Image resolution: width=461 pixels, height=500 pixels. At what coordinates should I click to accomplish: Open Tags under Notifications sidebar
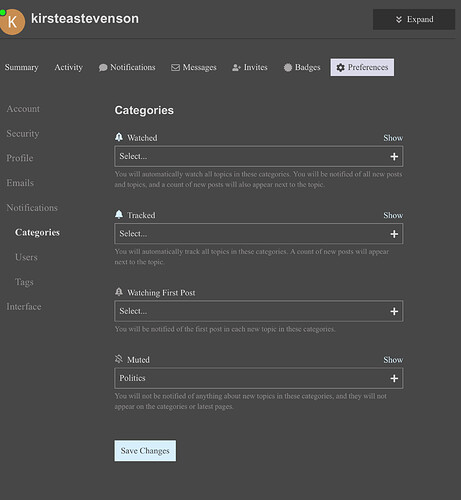coord(24,282)
